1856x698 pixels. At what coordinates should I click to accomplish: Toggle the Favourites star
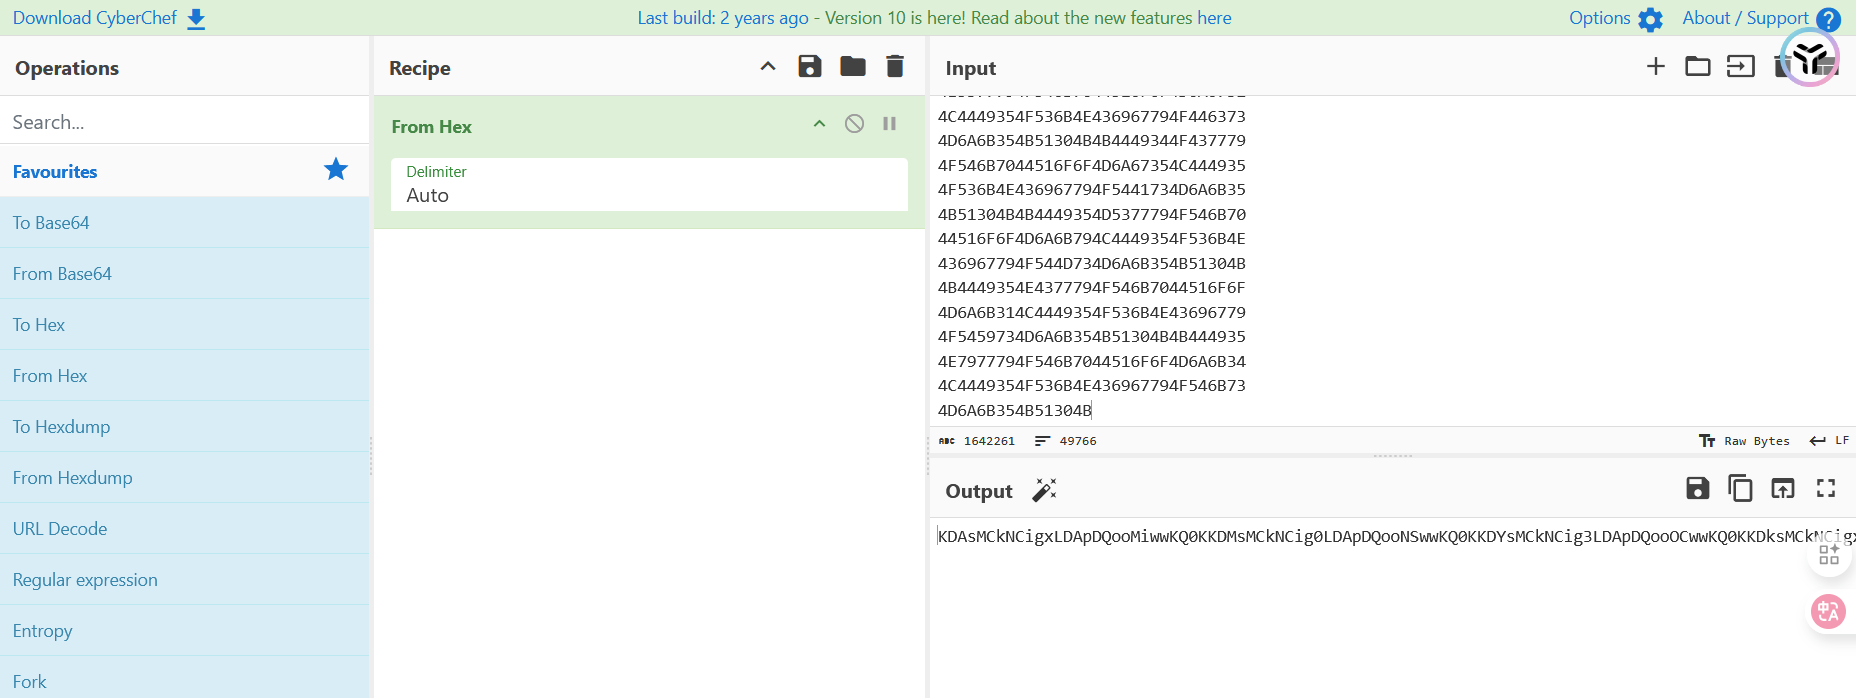click(336, 170)
